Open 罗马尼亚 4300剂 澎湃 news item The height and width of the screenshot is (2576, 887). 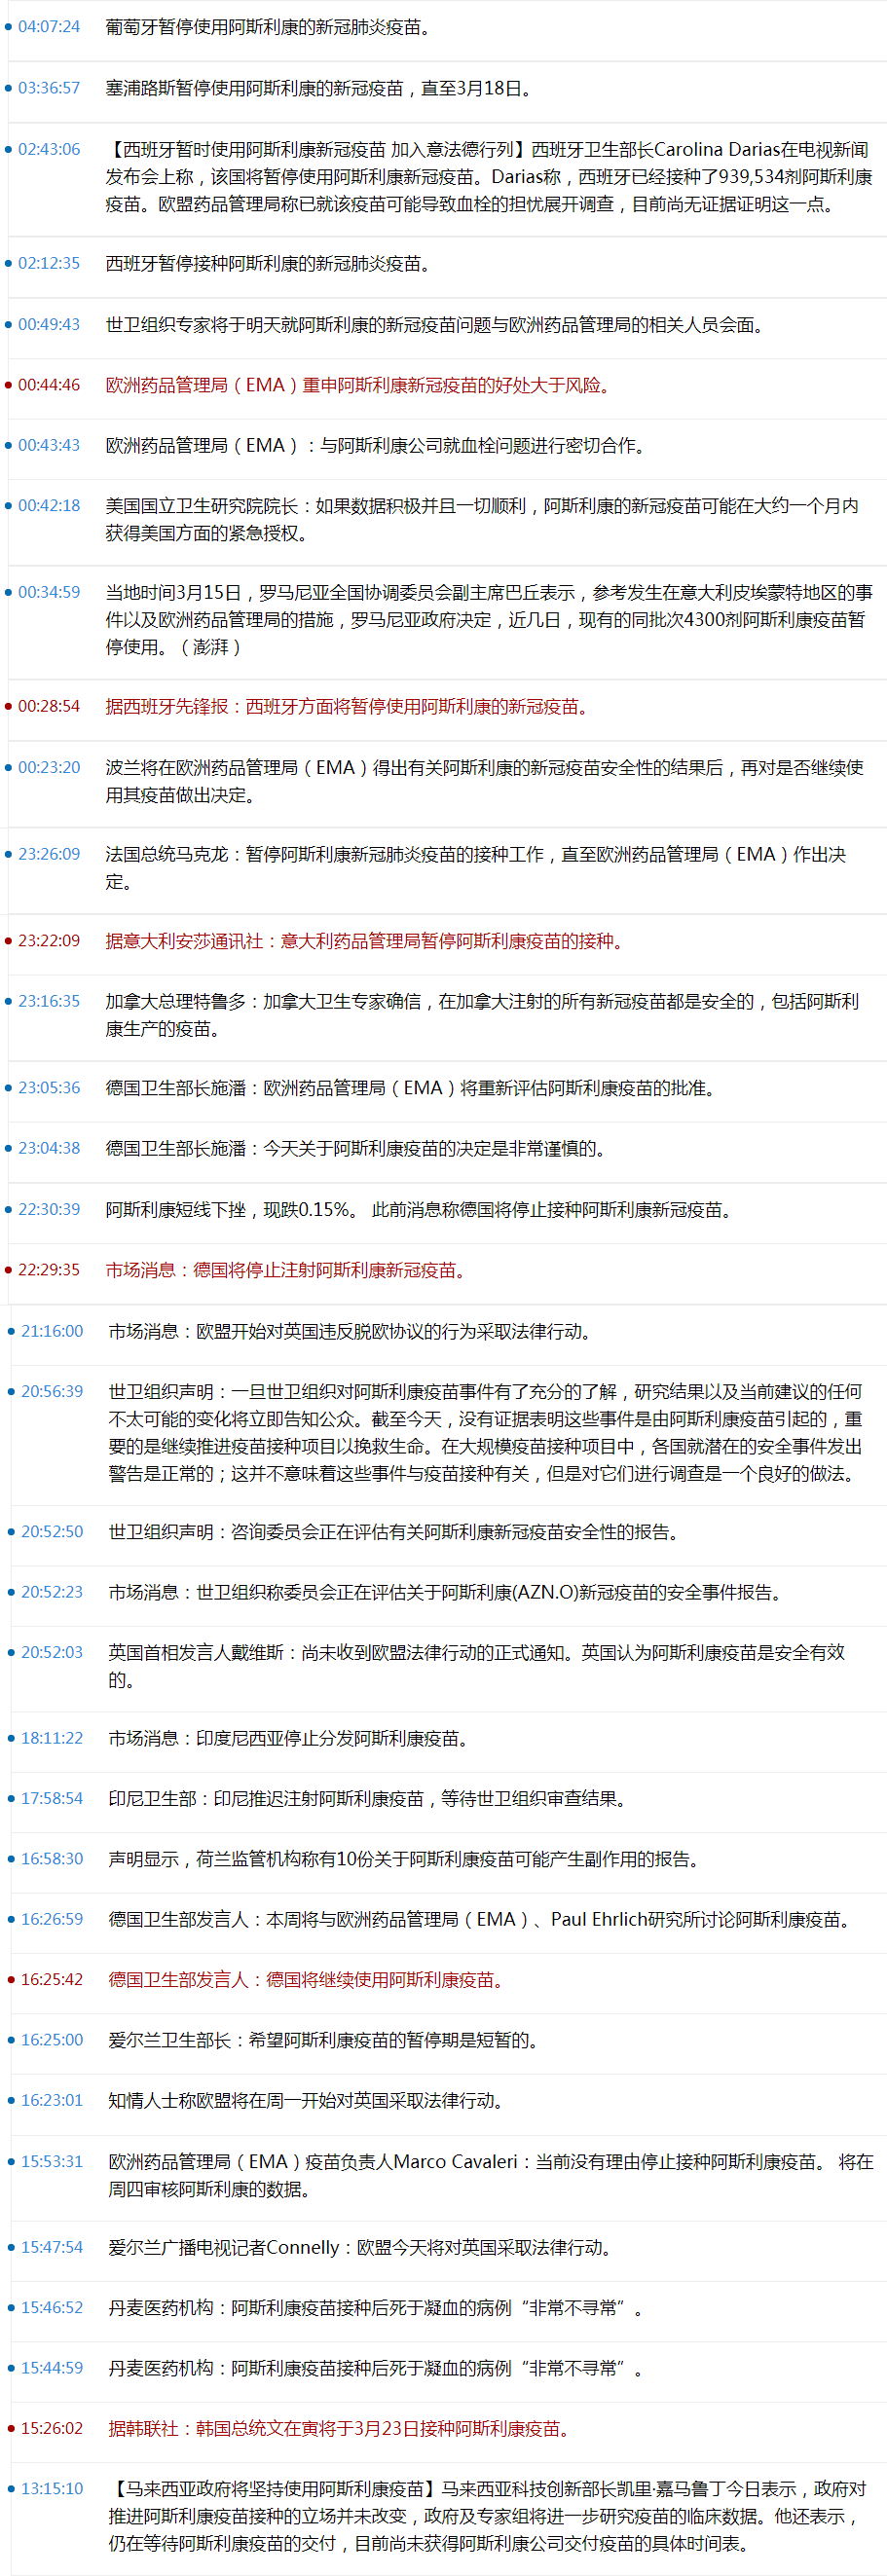487,620
